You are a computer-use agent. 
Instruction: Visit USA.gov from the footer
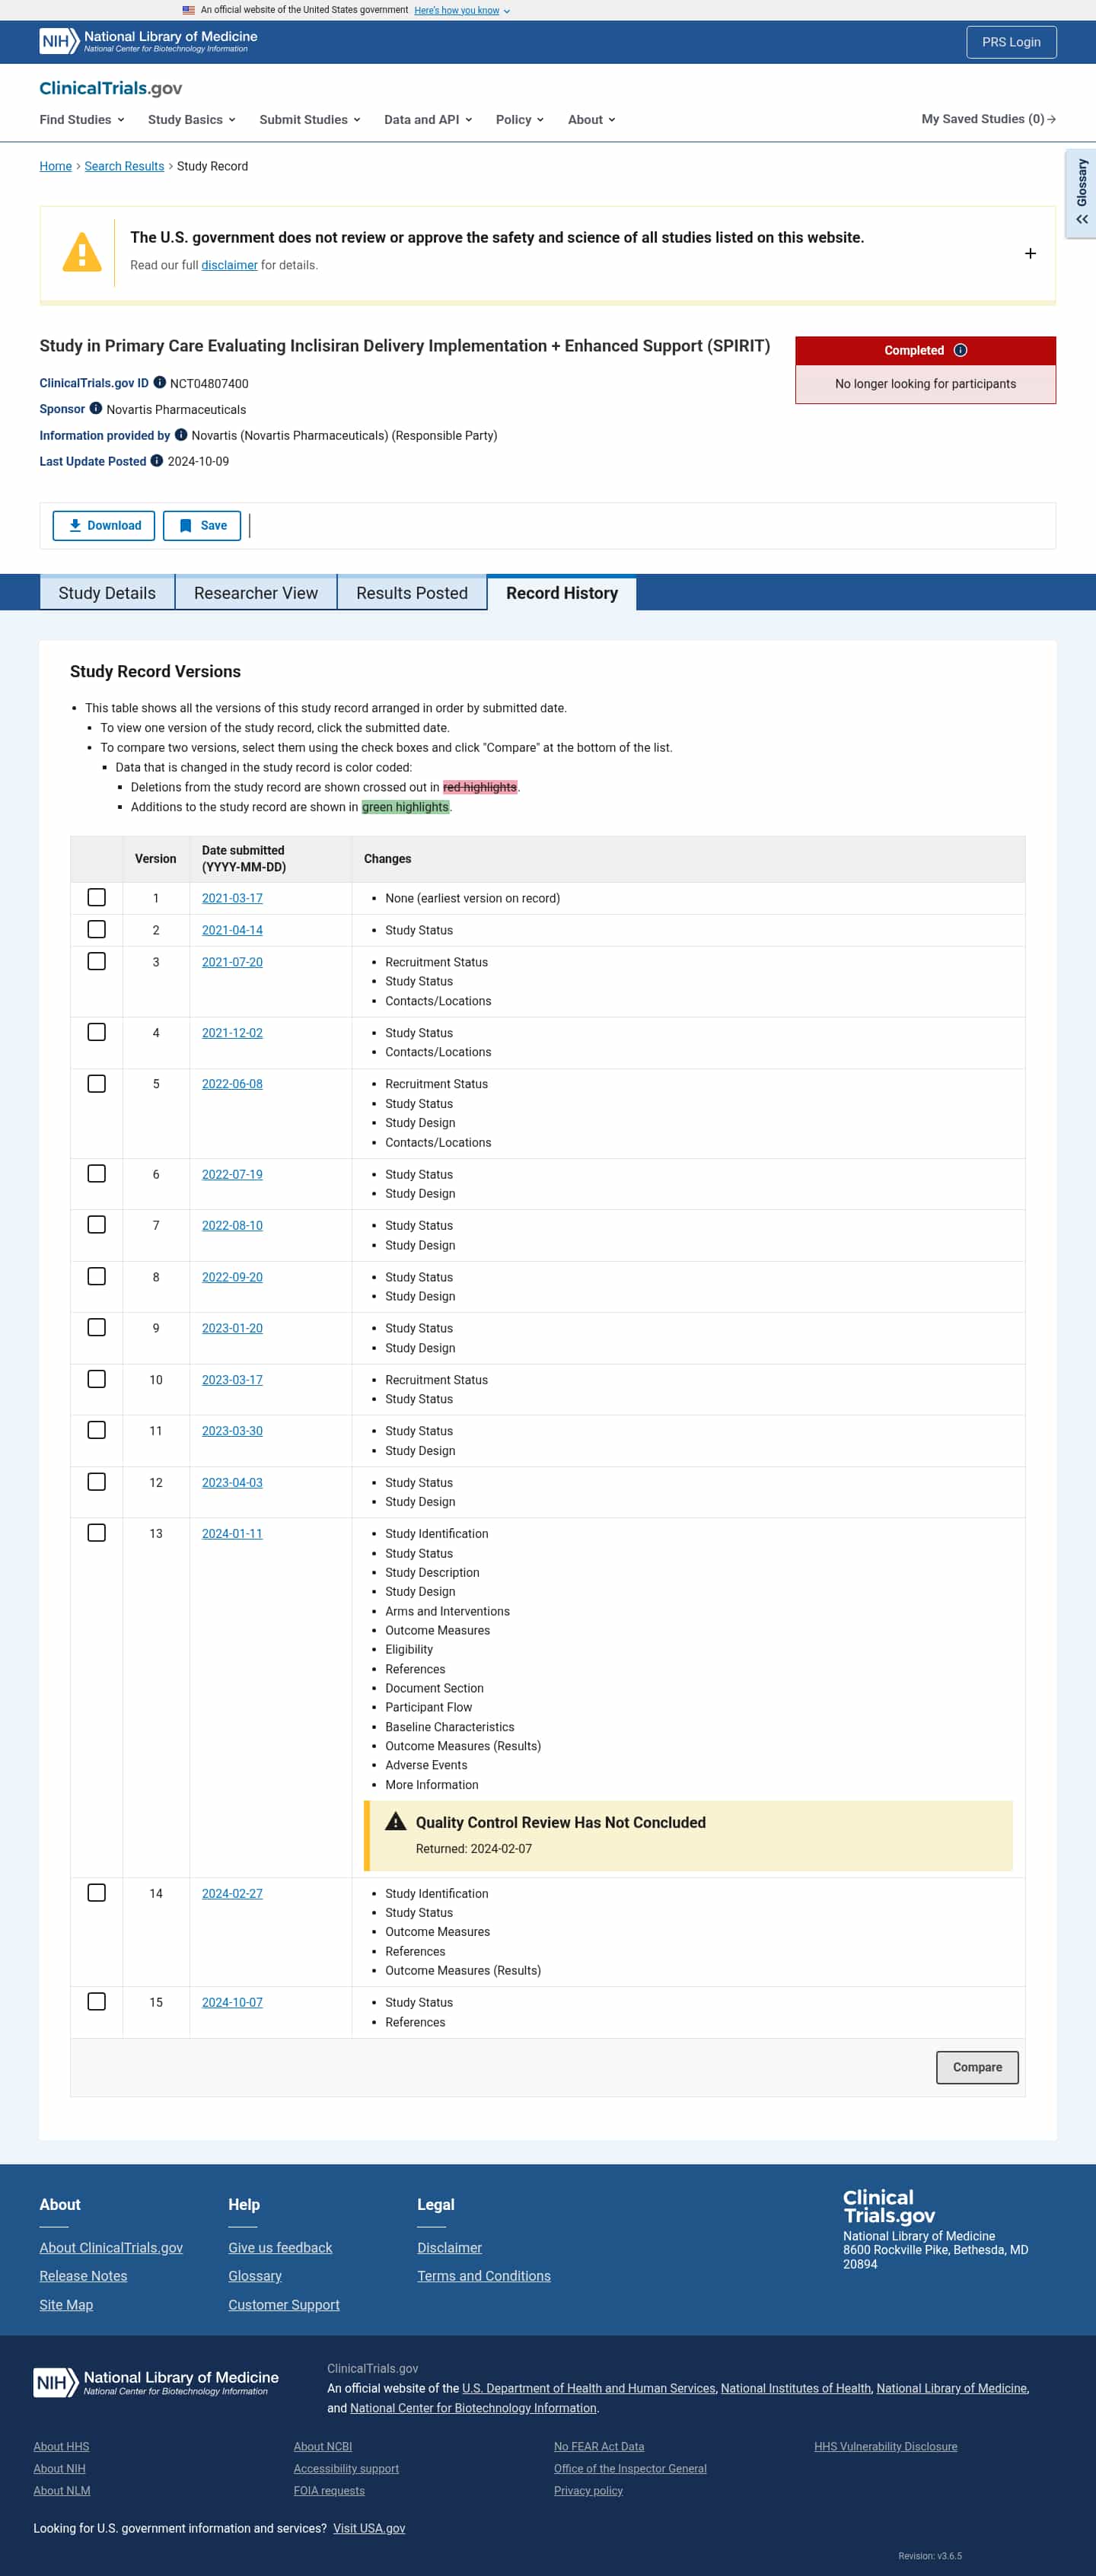(369, 2528)
